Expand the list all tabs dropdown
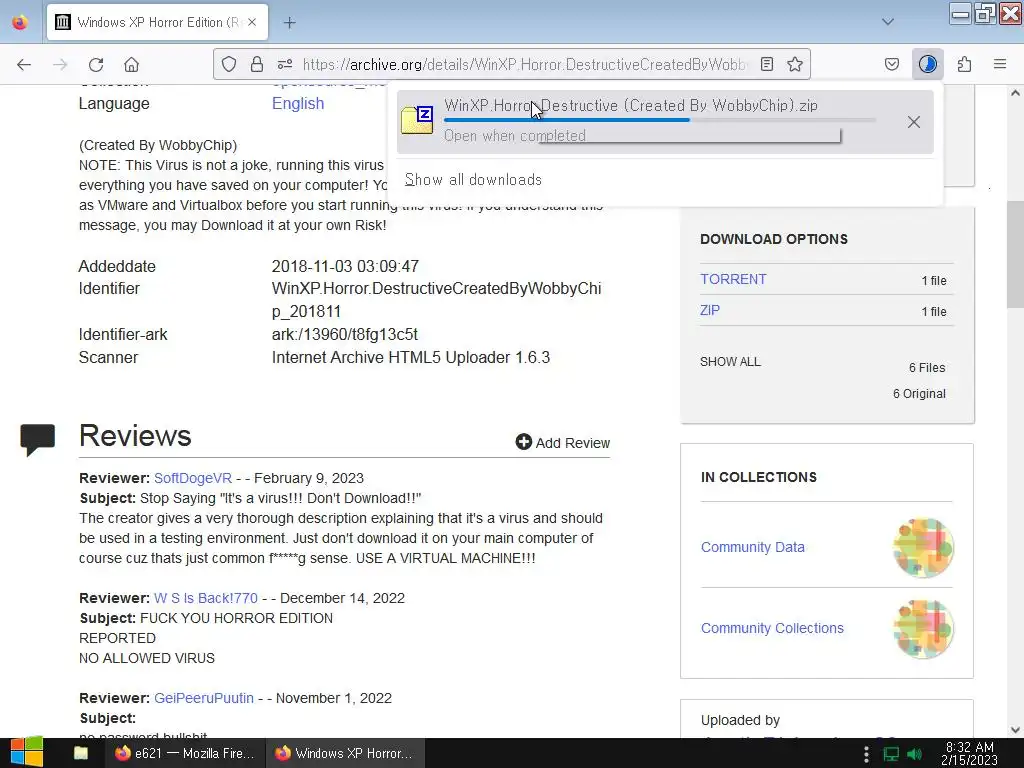Screen dimensions: 1024x768 click(x=888, y=22)
